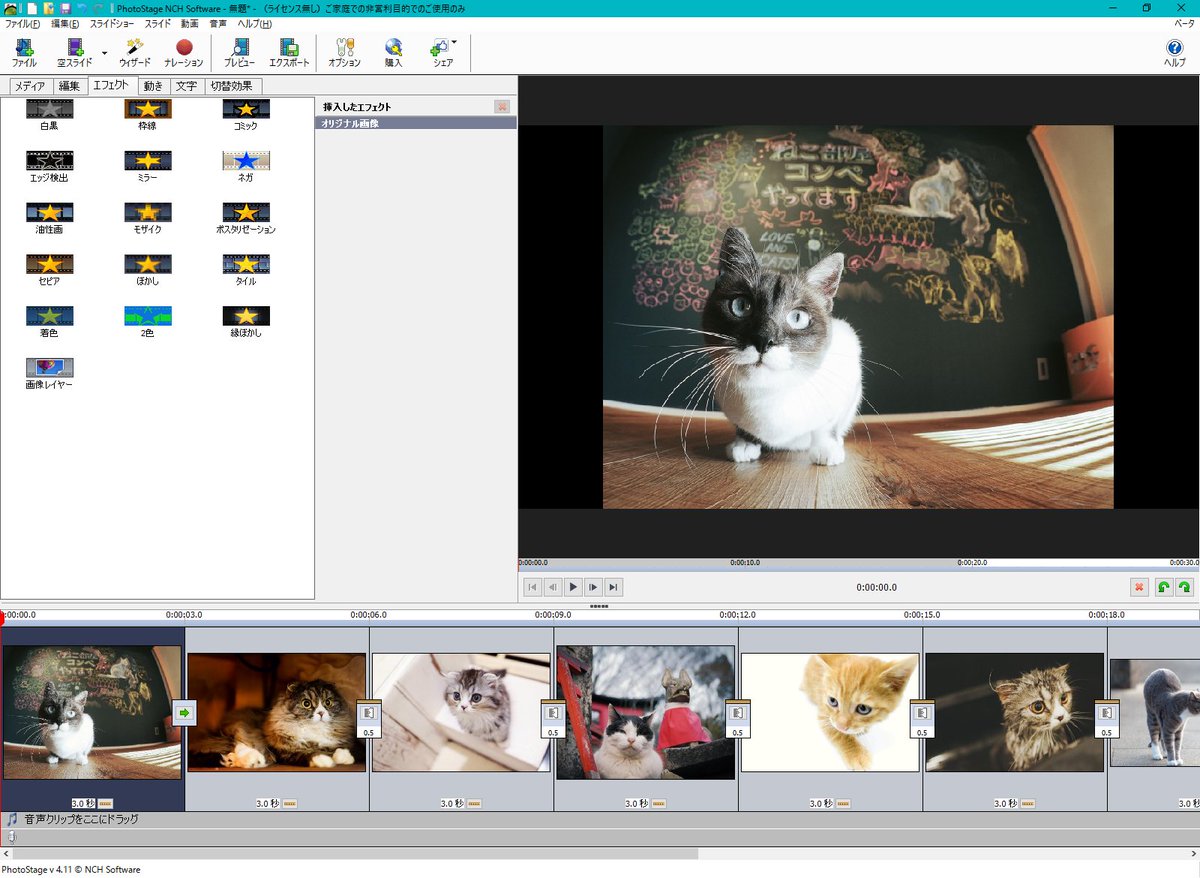Click the 購入 purchase icon
The width and height of the screenshot is (1200, 878).
pyautogui.click(x=393, y=52)
